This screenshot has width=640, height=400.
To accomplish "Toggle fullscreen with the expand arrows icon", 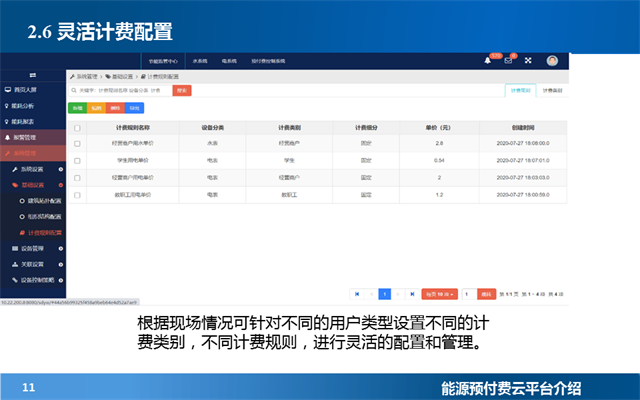I will click(528, 60).
